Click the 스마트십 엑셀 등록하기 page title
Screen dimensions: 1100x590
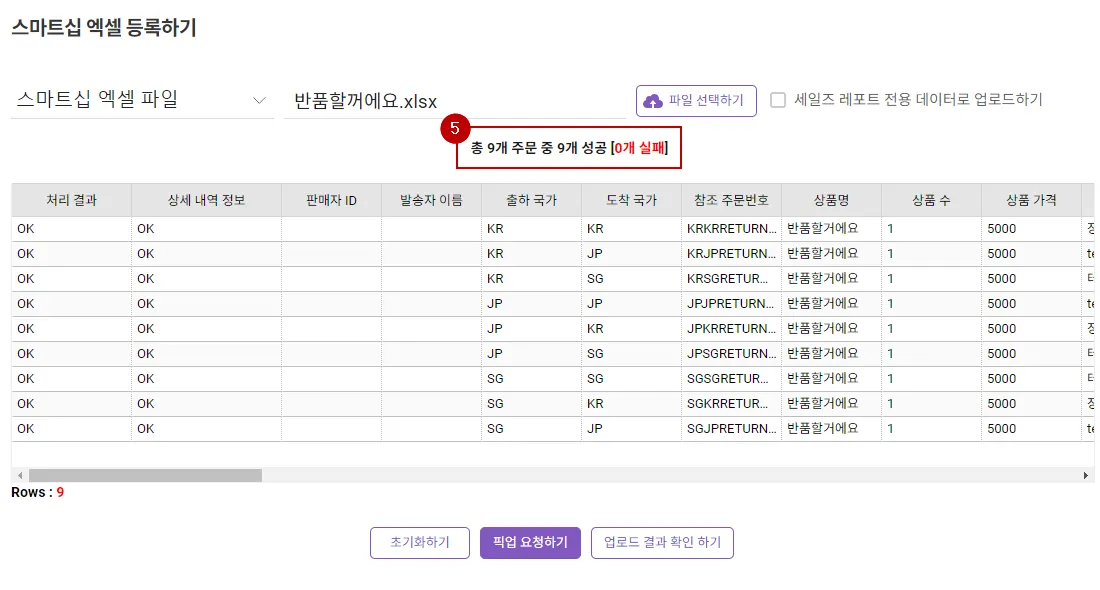pos(104,27)
